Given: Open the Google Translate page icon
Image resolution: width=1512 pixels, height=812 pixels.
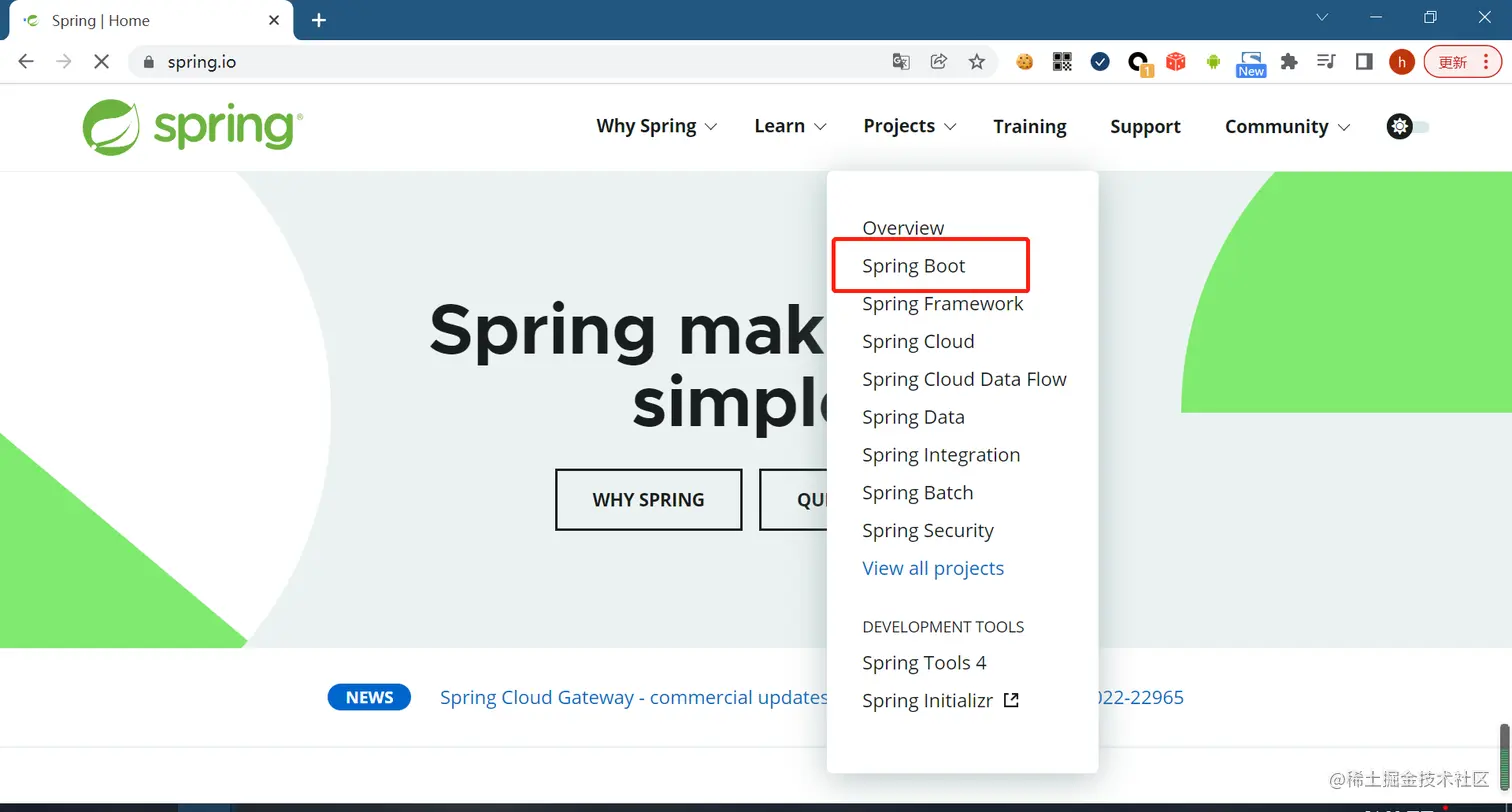Looking at the screenshot, I should [x=901, y=62].
